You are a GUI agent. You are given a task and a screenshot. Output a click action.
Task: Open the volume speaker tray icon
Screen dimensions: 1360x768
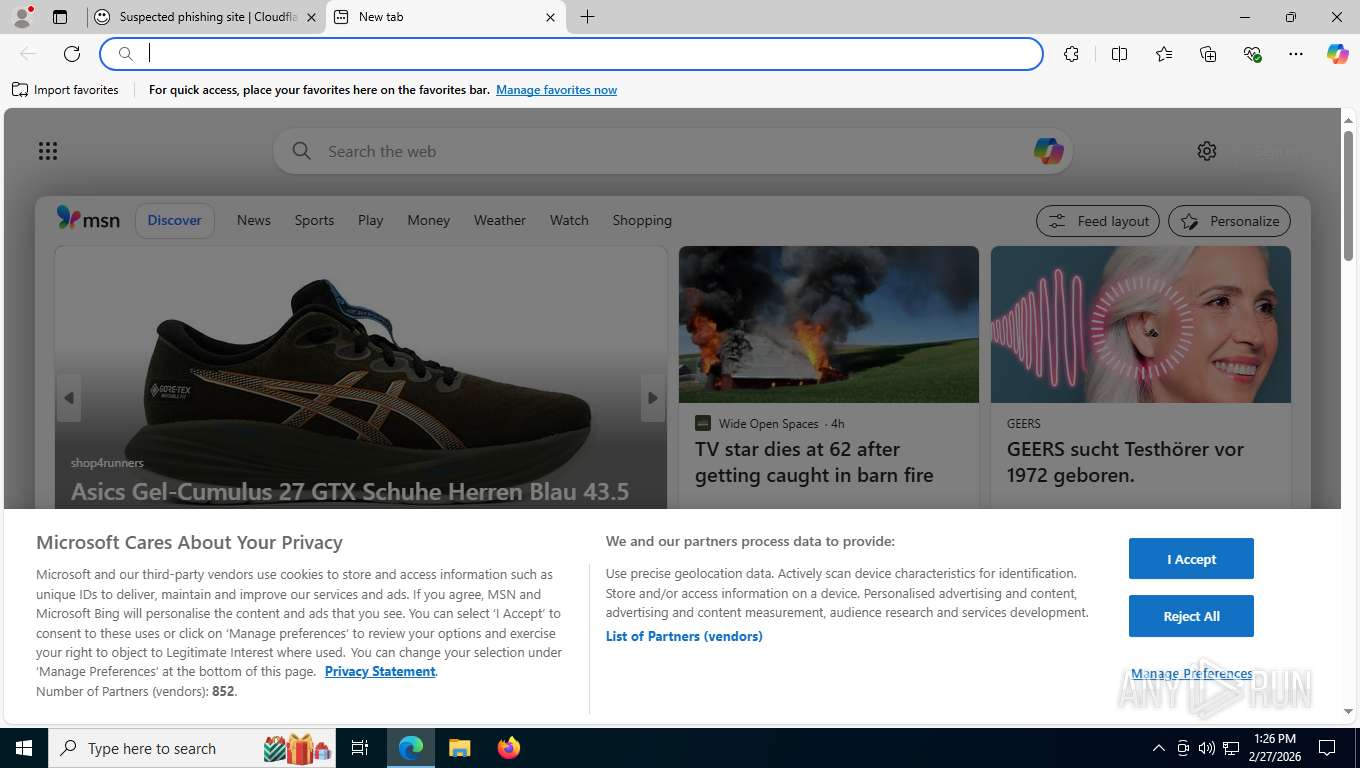point(1207,748)
